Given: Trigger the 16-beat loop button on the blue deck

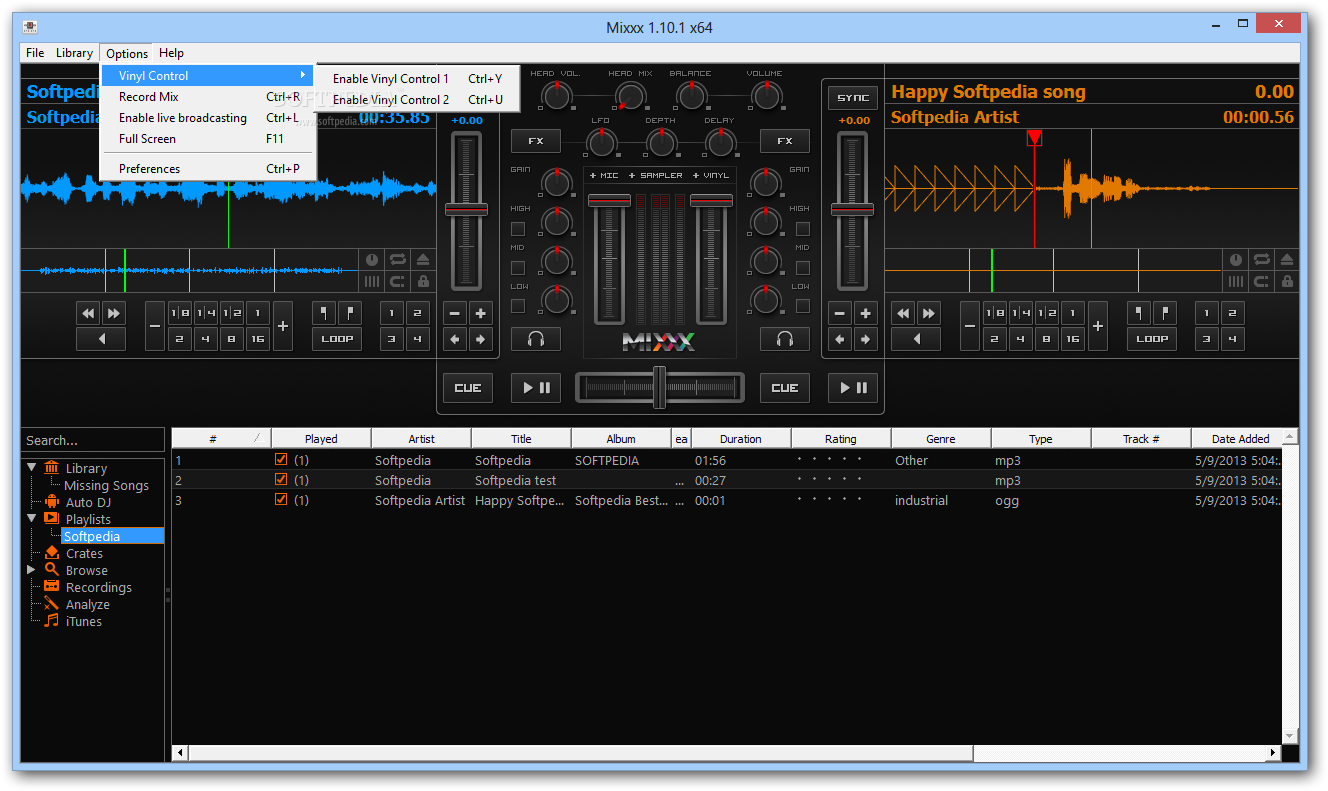Looking at the screenshot, I should click(x=258, y=339).
